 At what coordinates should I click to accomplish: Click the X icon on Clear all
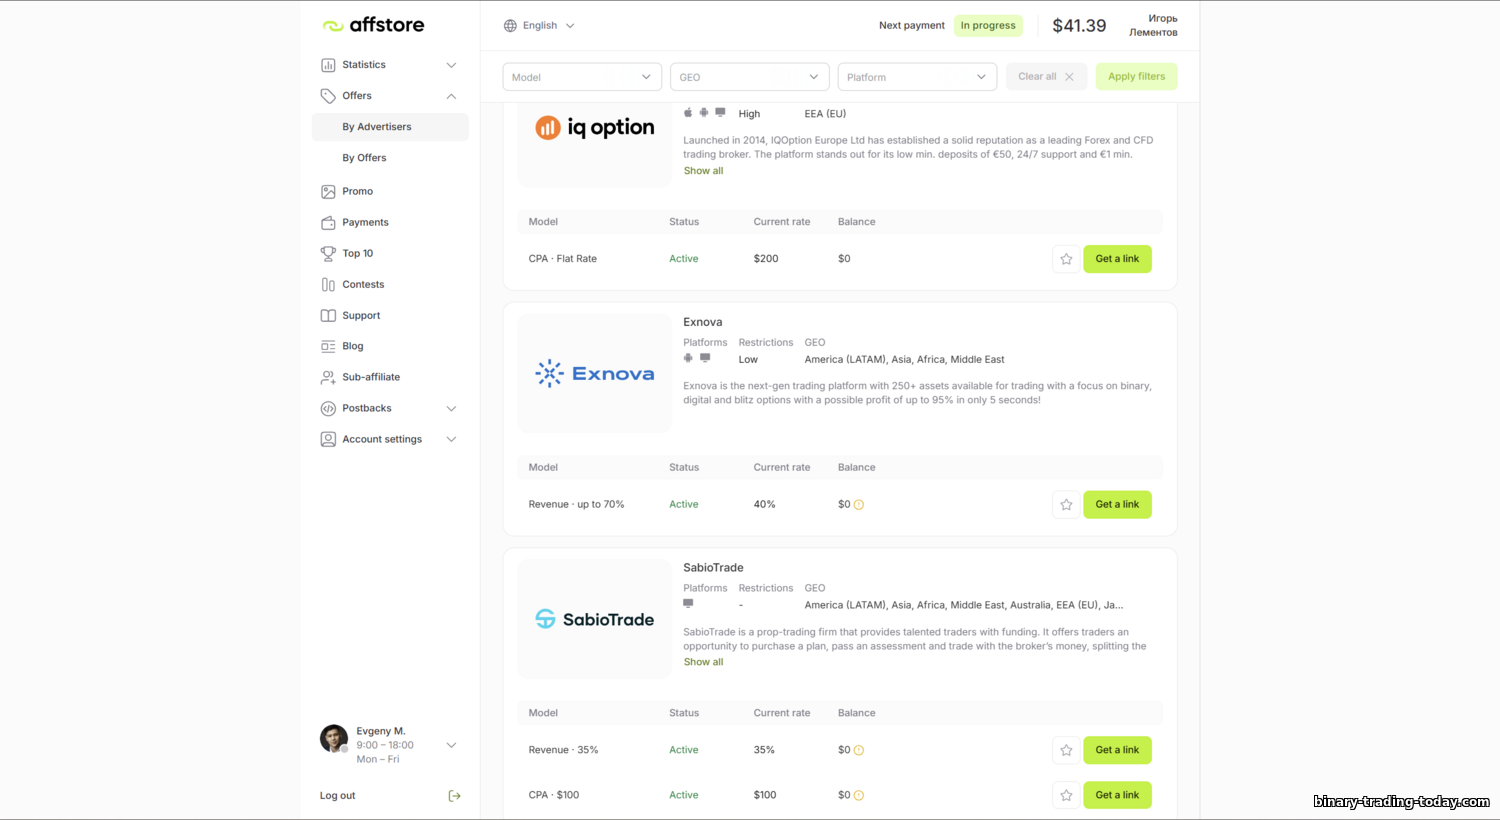pyautogui.click(x=1069, y=77)
